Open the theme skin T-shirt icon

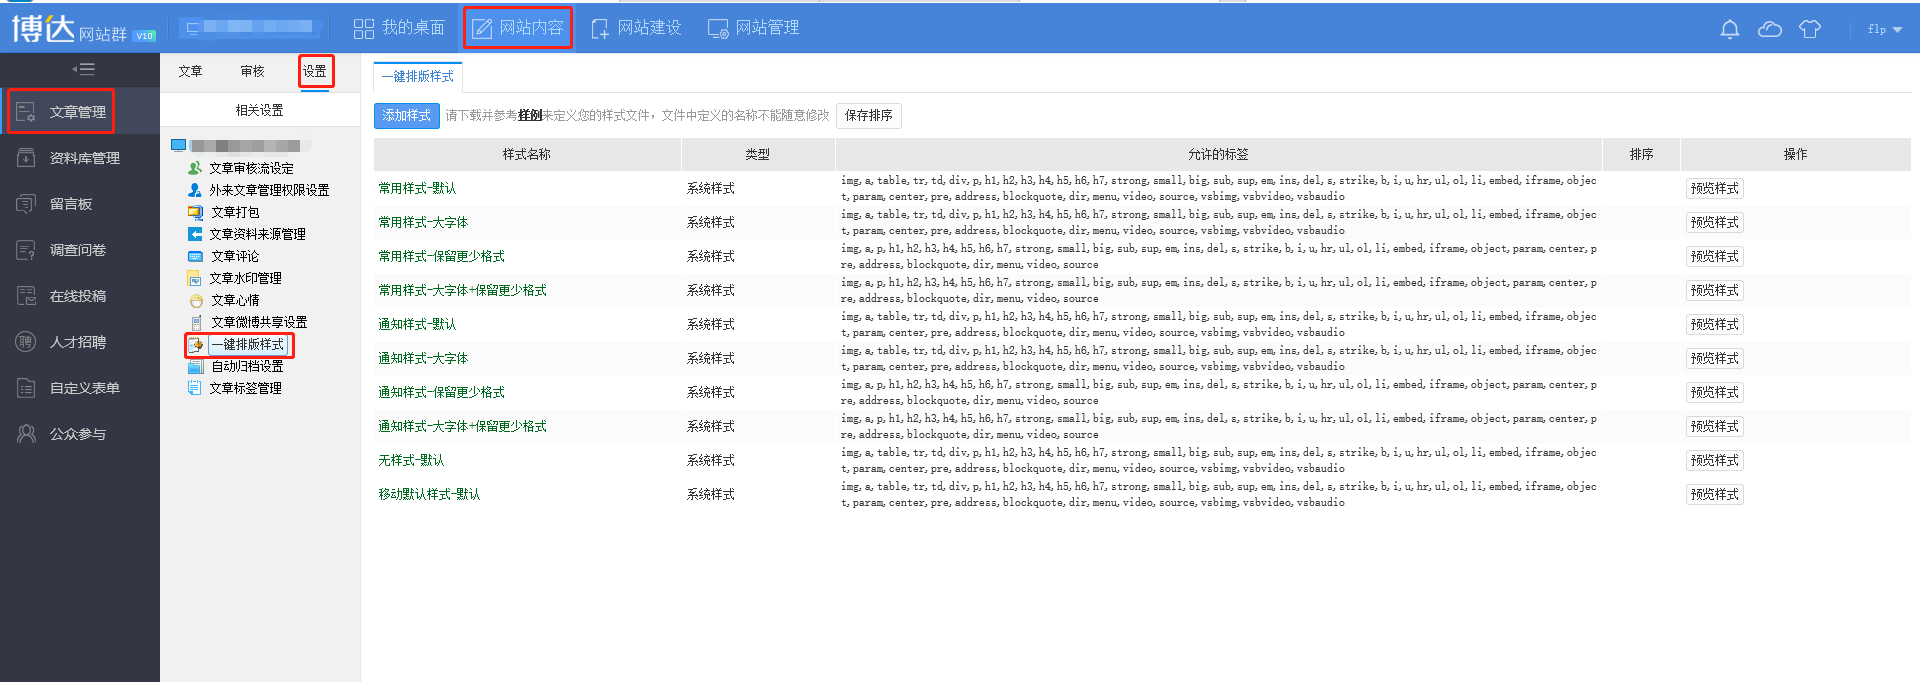pos(1809,29)
